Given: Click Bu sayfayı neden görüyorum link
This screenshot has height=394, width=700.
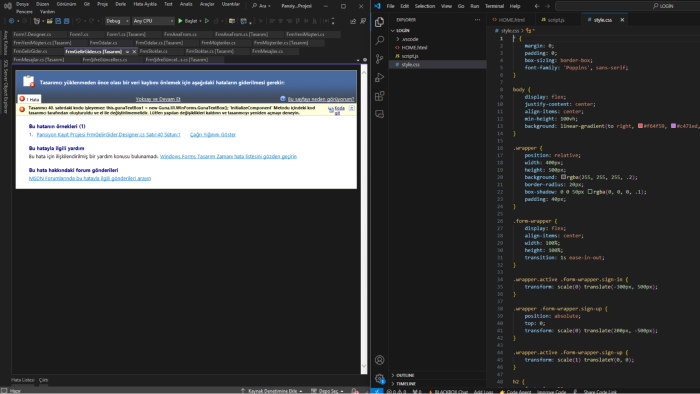Looking at the screenshot, I should pyautogui.click(x=321, y=99).
